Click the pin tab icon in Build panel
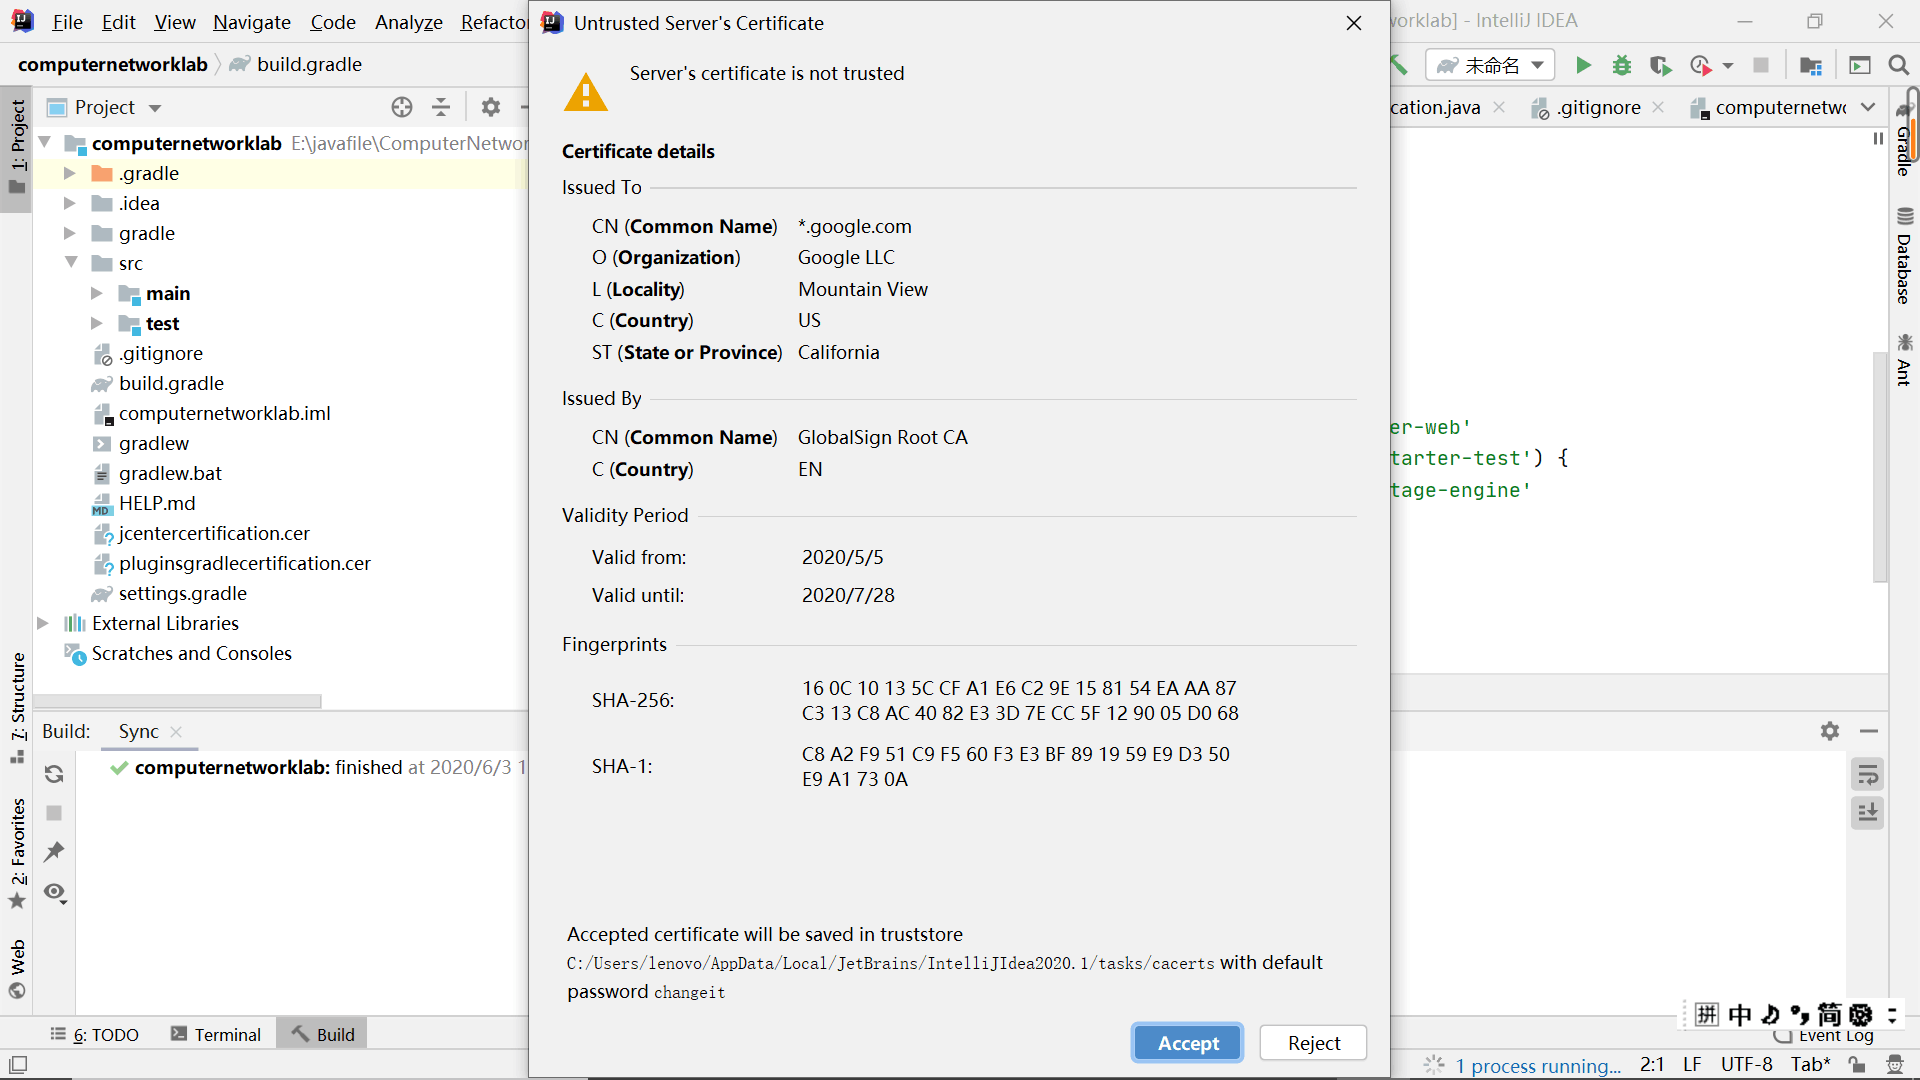 coord(54,852)
